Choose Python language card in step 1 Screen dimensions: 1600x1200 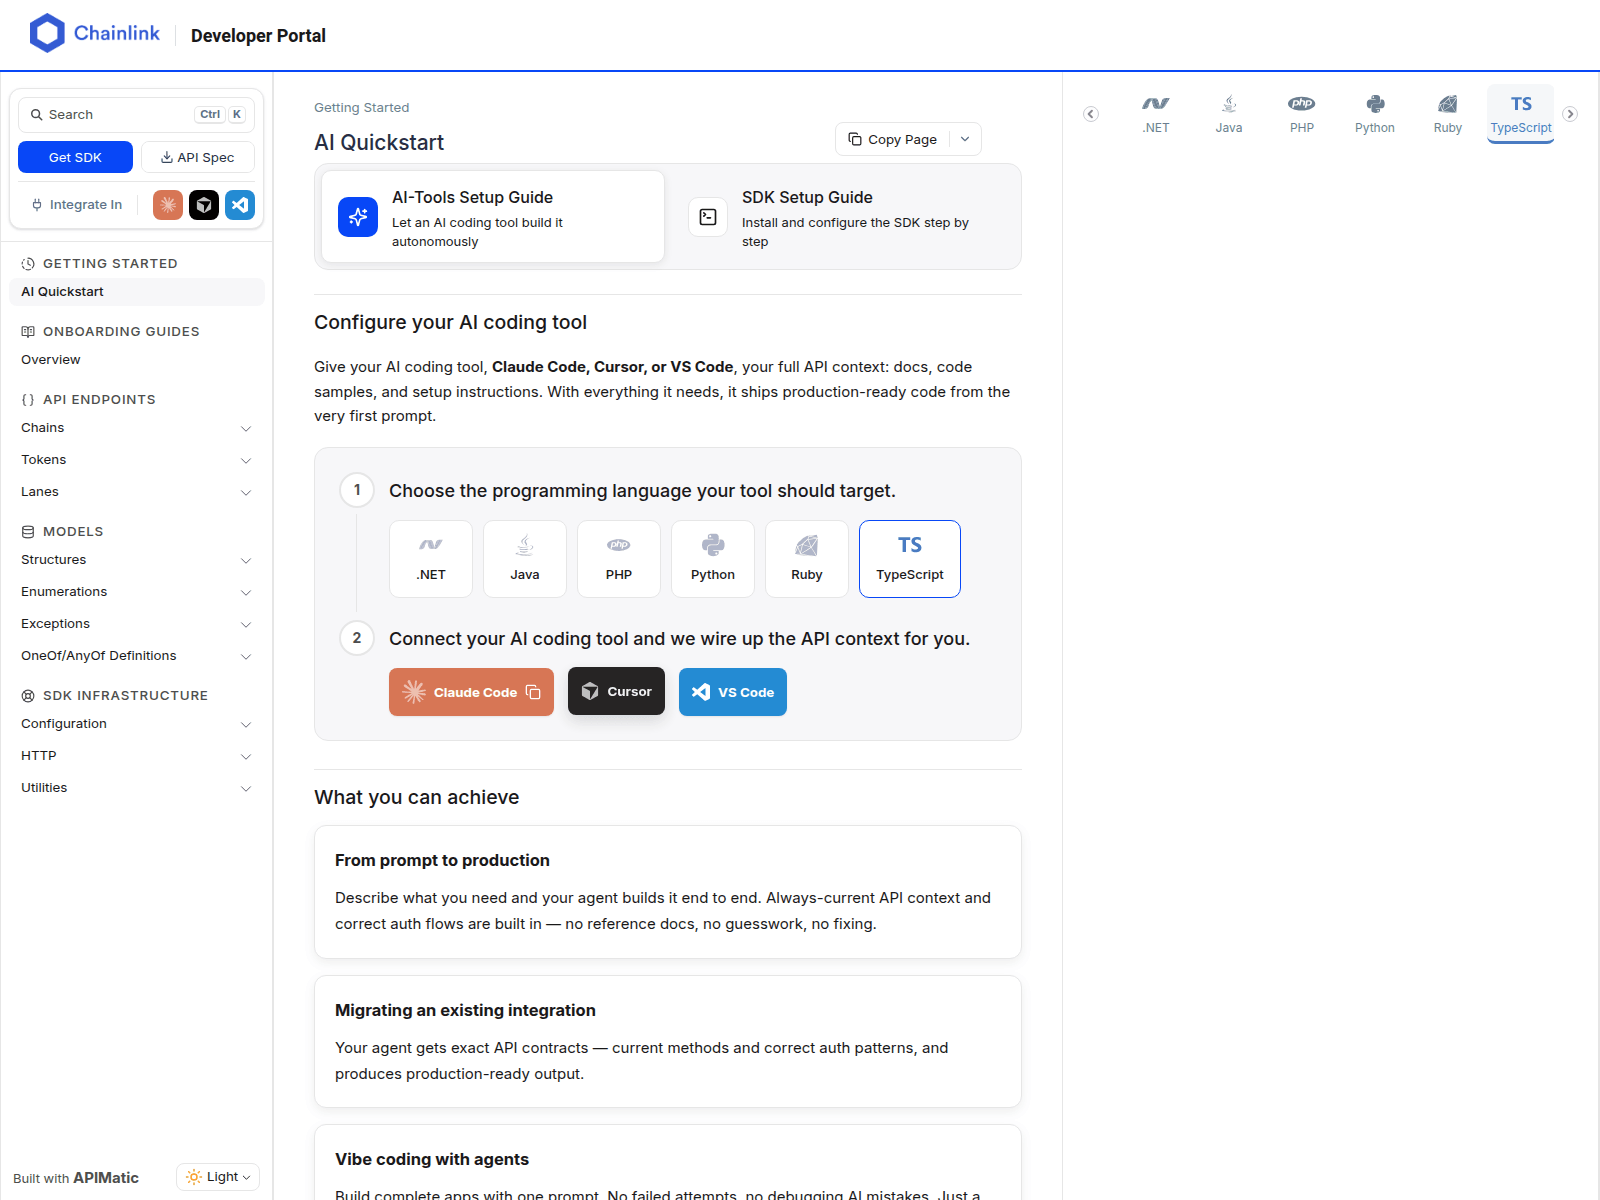tap(713, 559)
